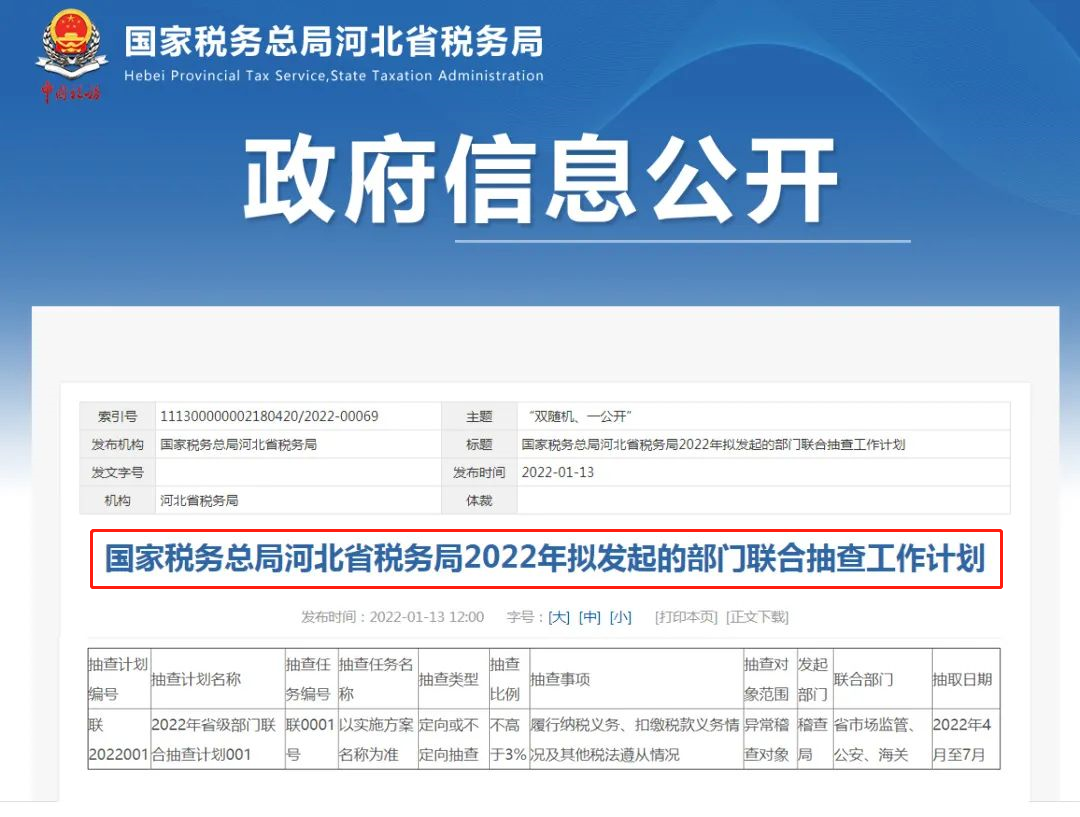Set font size to 小
1080x817 pixels.
click(621, 617)
